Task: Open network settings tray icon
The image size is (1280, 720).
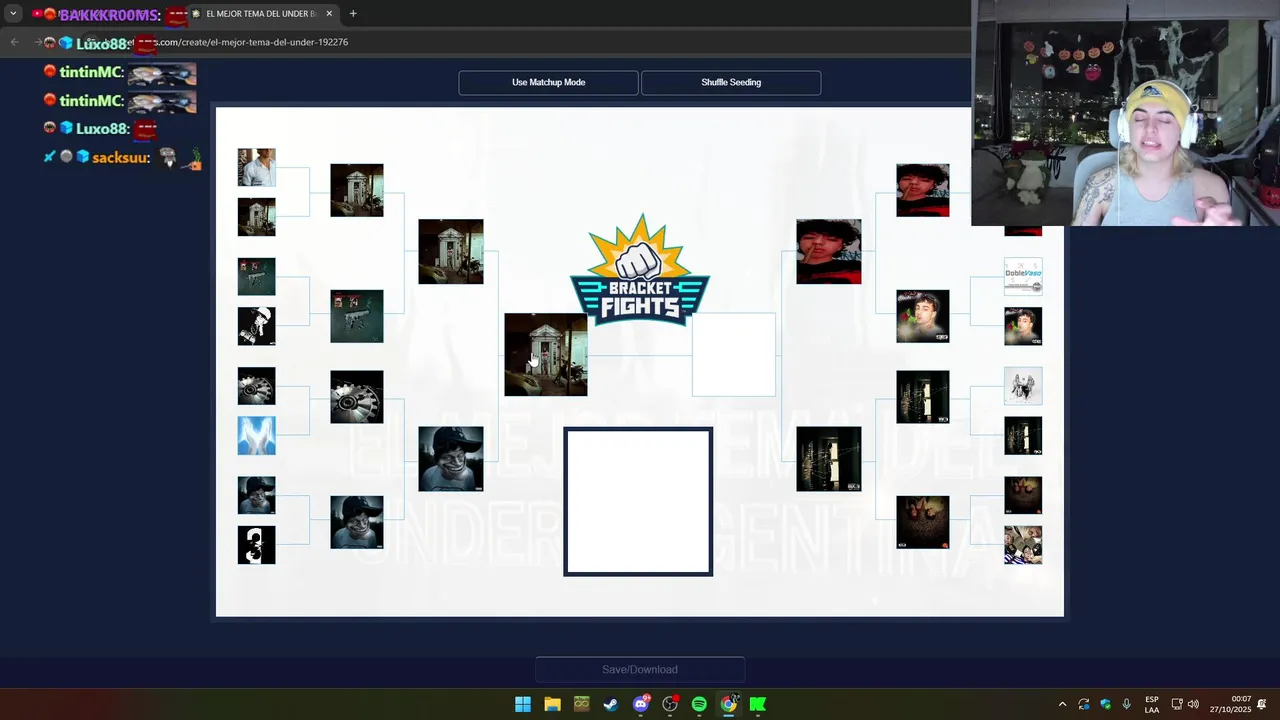Action: point(1177,704)
